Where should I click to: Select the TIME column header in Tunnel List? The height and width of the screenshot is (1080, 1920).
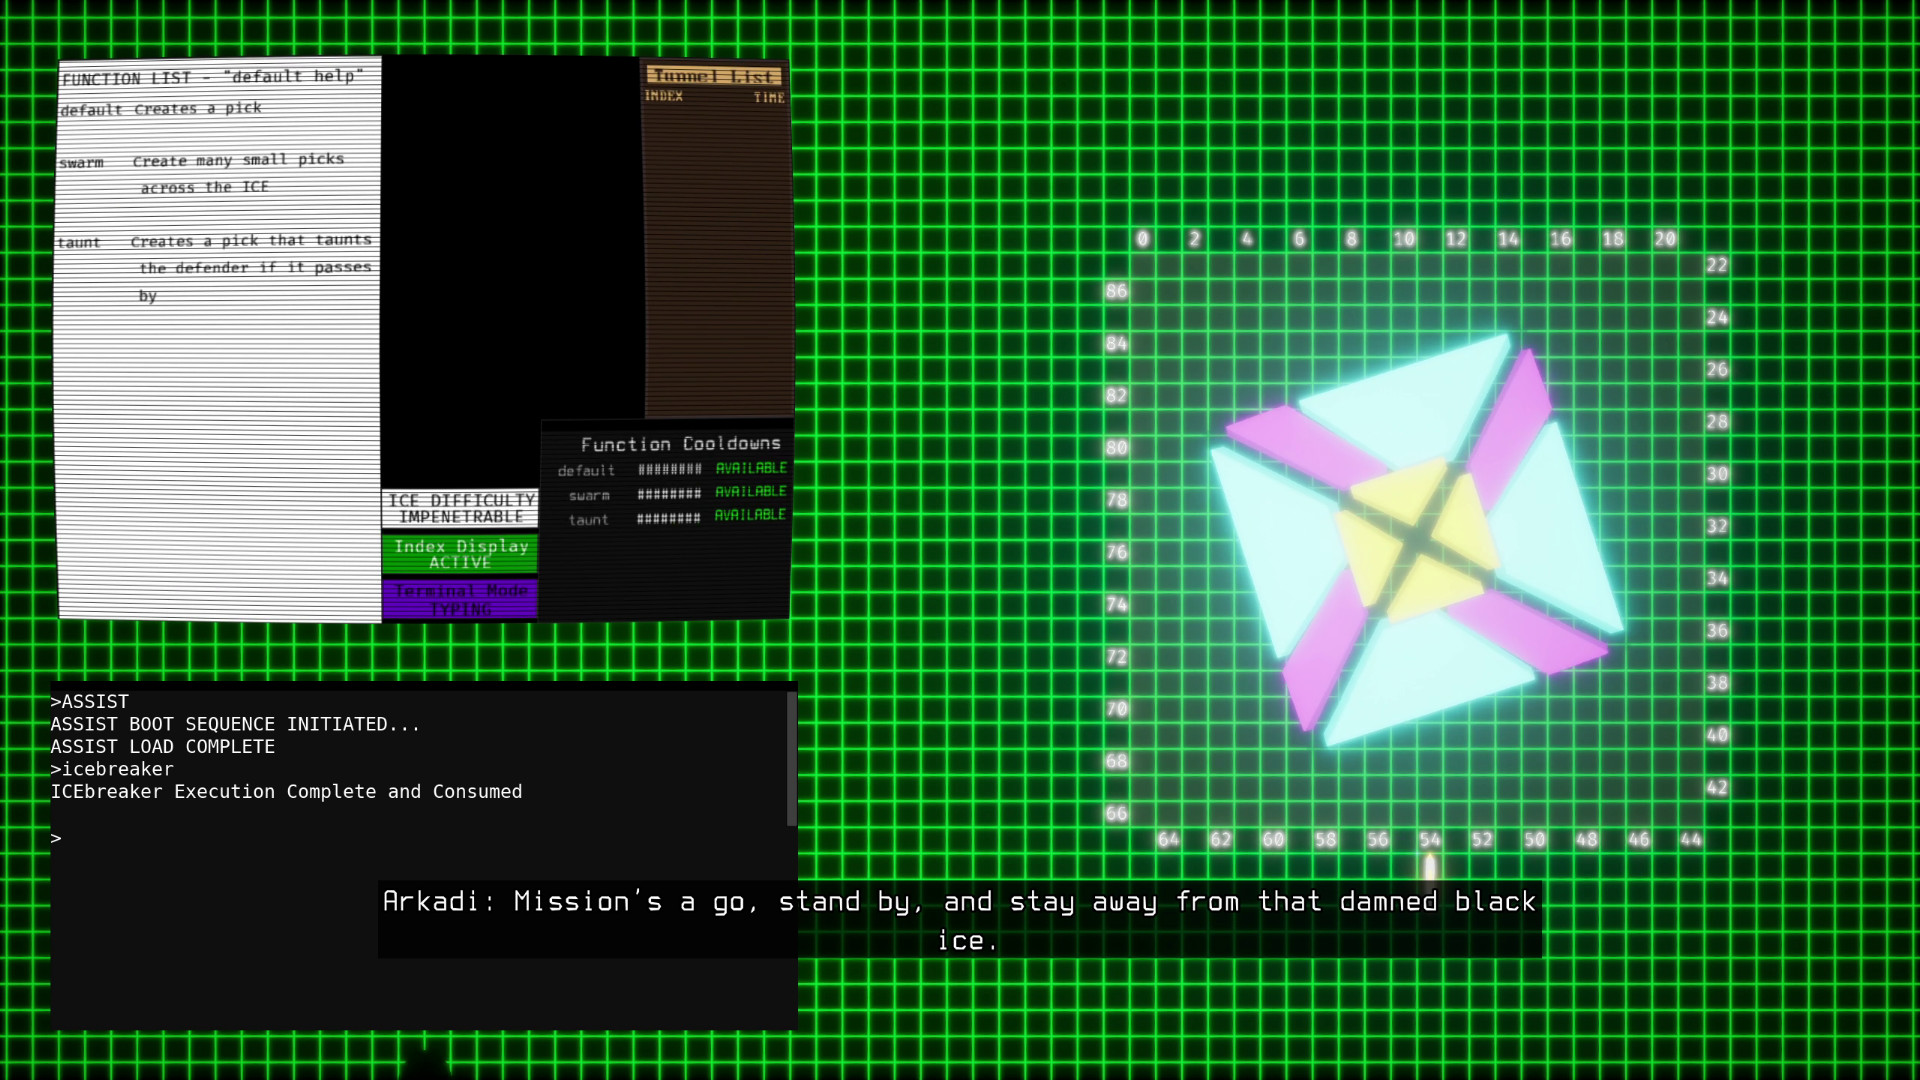(768, 97)
